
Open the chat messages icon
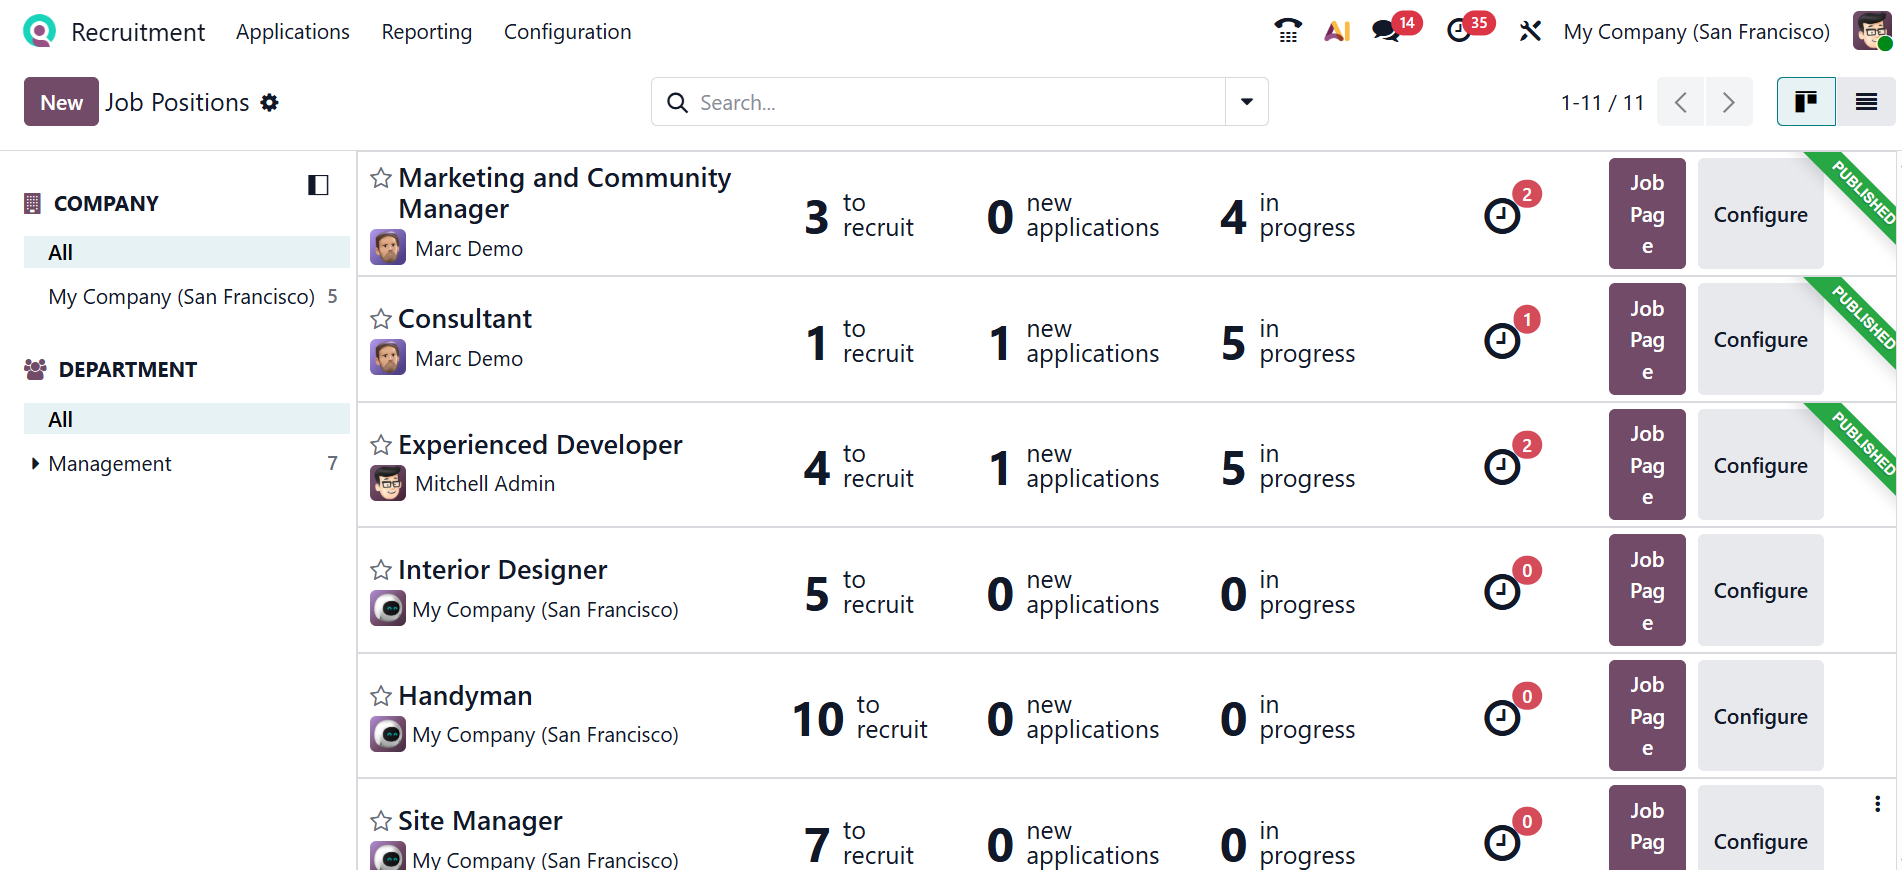tap(1386, 31)
